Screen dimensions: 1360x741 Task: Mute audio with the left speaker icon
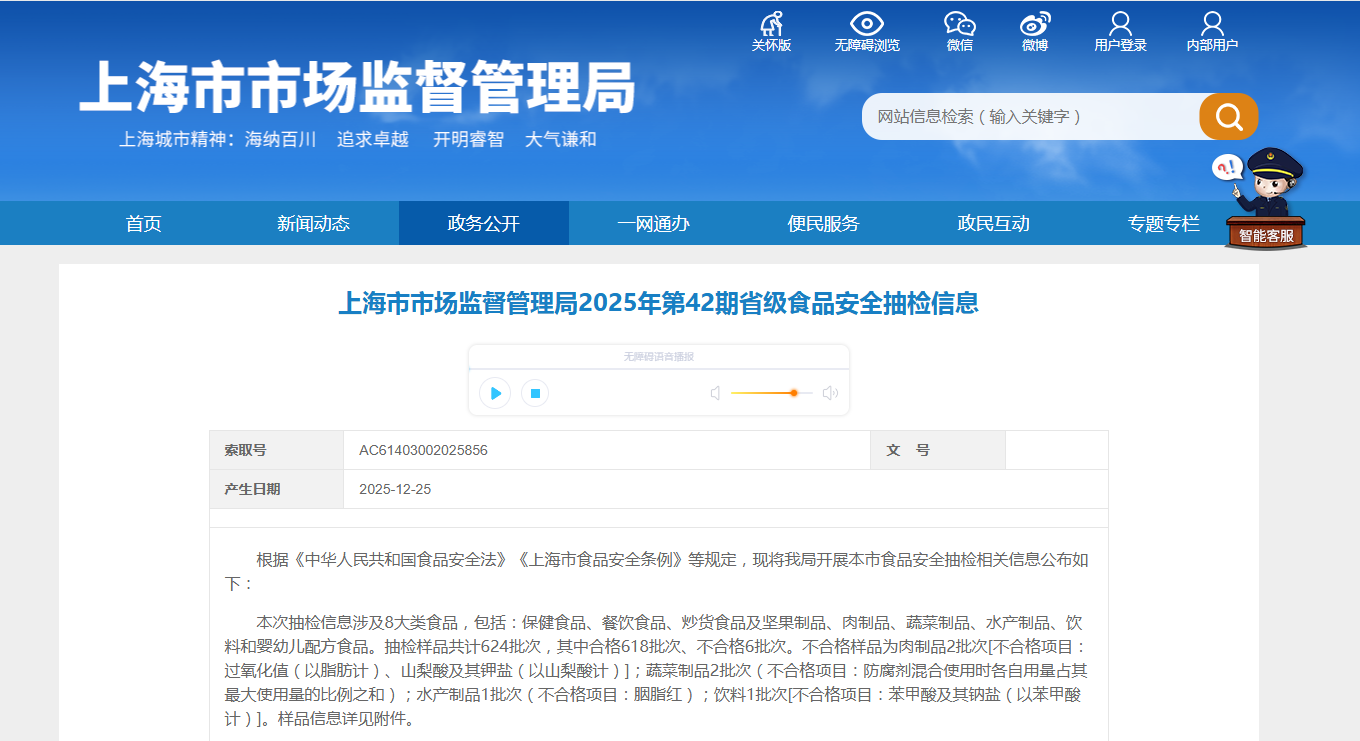[x=715, y=393]
